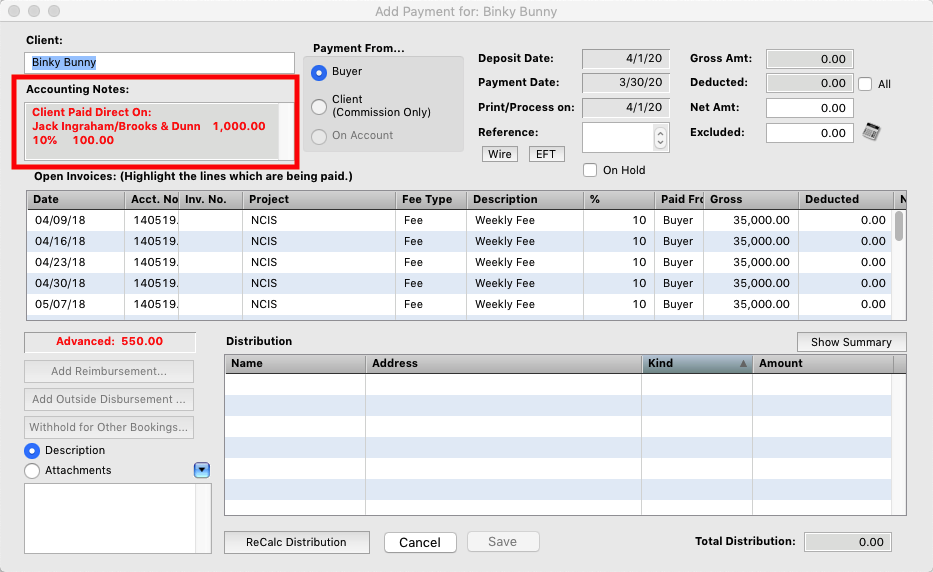Click the Payment Date field
Image resolution: width=933 pixels, height=572 pixels.
pos(626,83)
